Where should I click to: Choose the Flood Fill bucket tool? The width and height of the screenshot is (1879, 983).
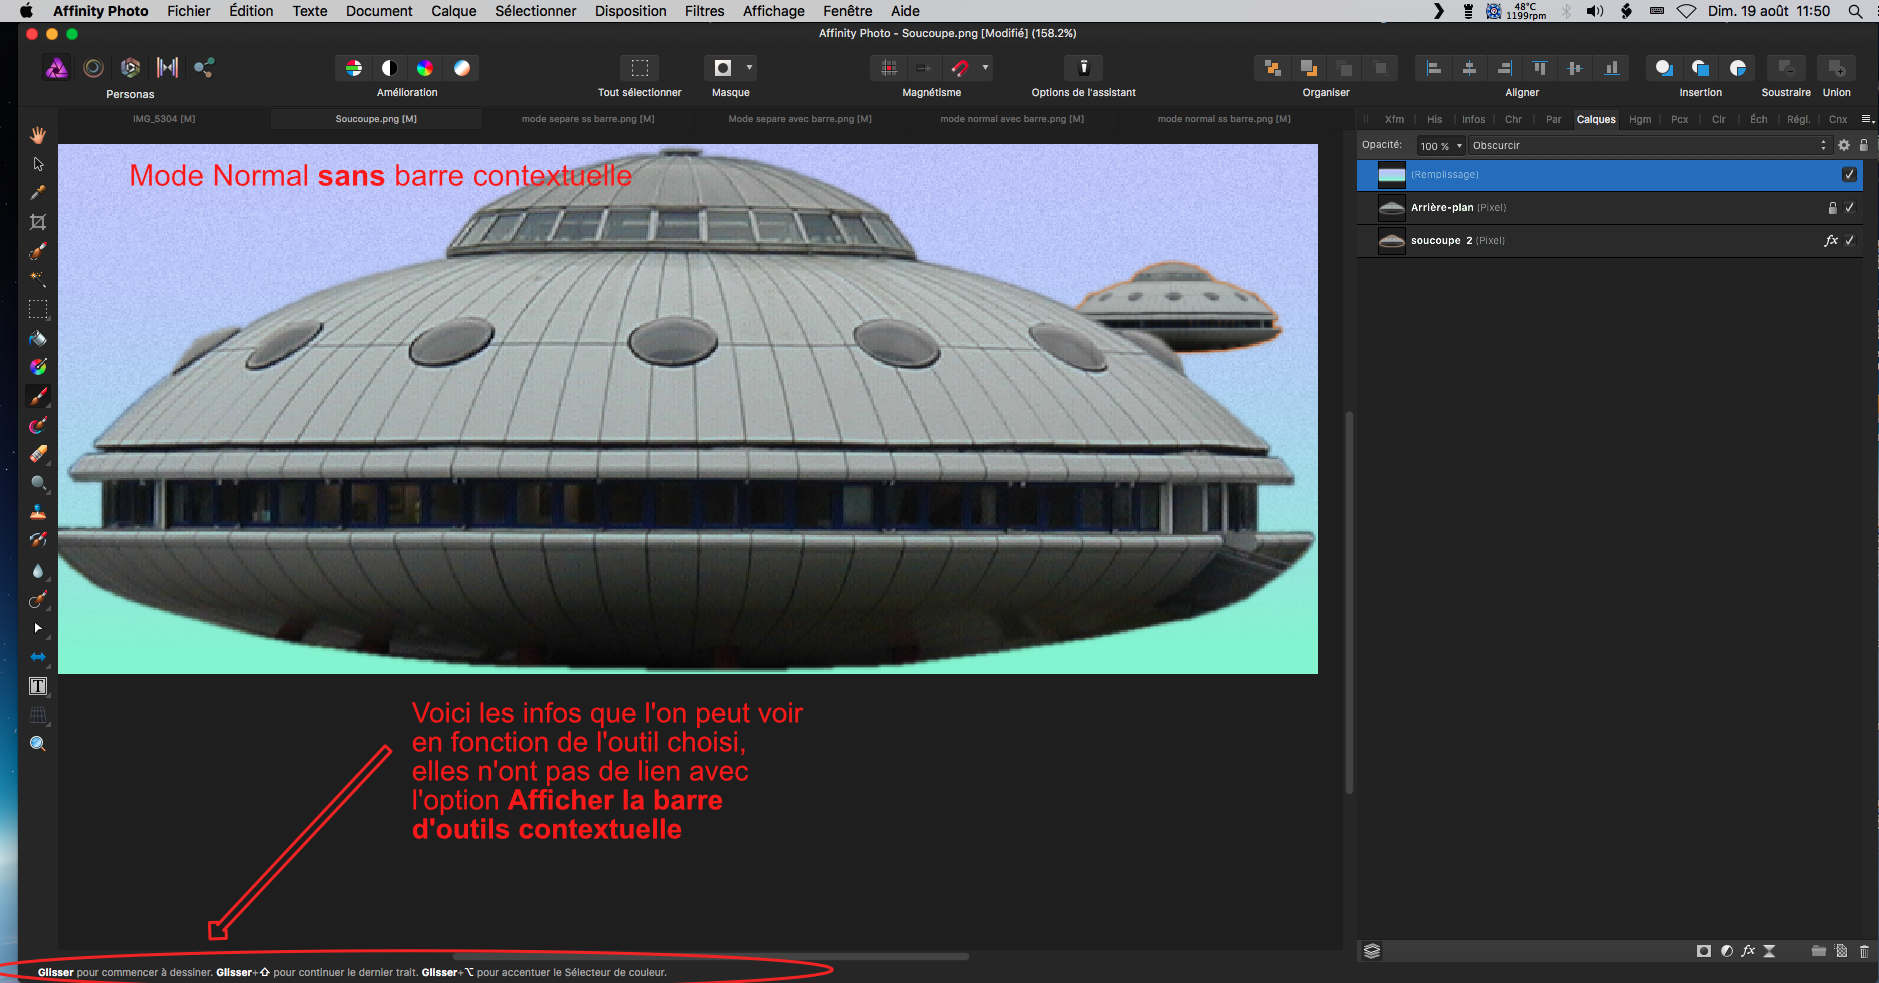pyautogui.click(x=38, y=338)
